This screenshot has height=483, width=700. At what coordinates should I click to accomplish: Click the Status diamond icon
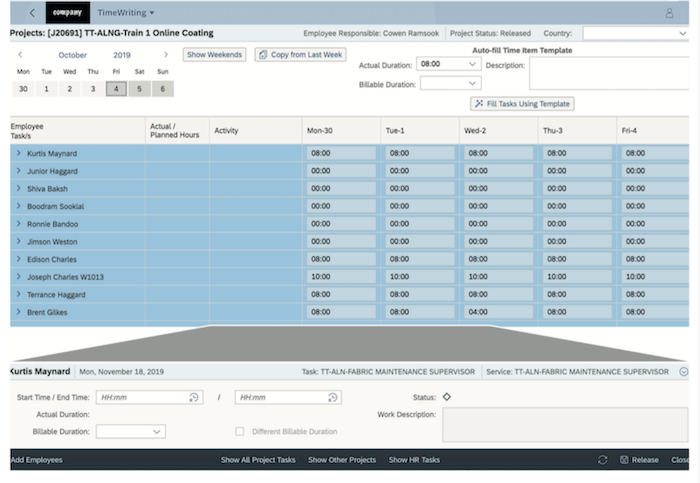coord(446,397)
